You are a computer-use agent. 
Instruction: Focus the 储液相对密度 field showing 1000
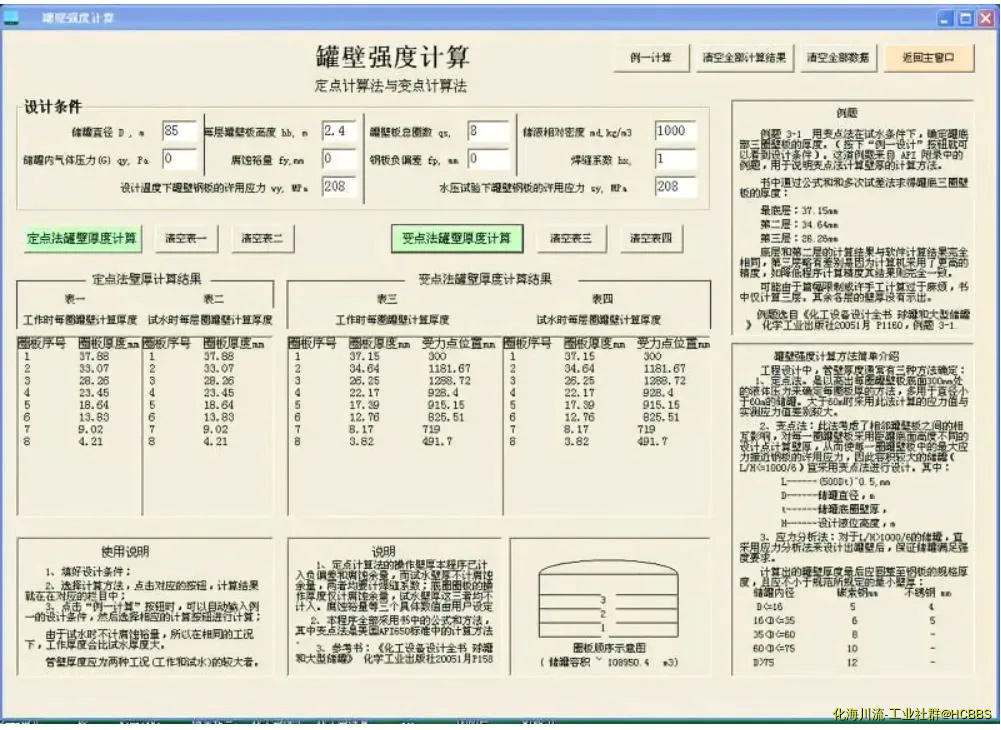point(675,131)
